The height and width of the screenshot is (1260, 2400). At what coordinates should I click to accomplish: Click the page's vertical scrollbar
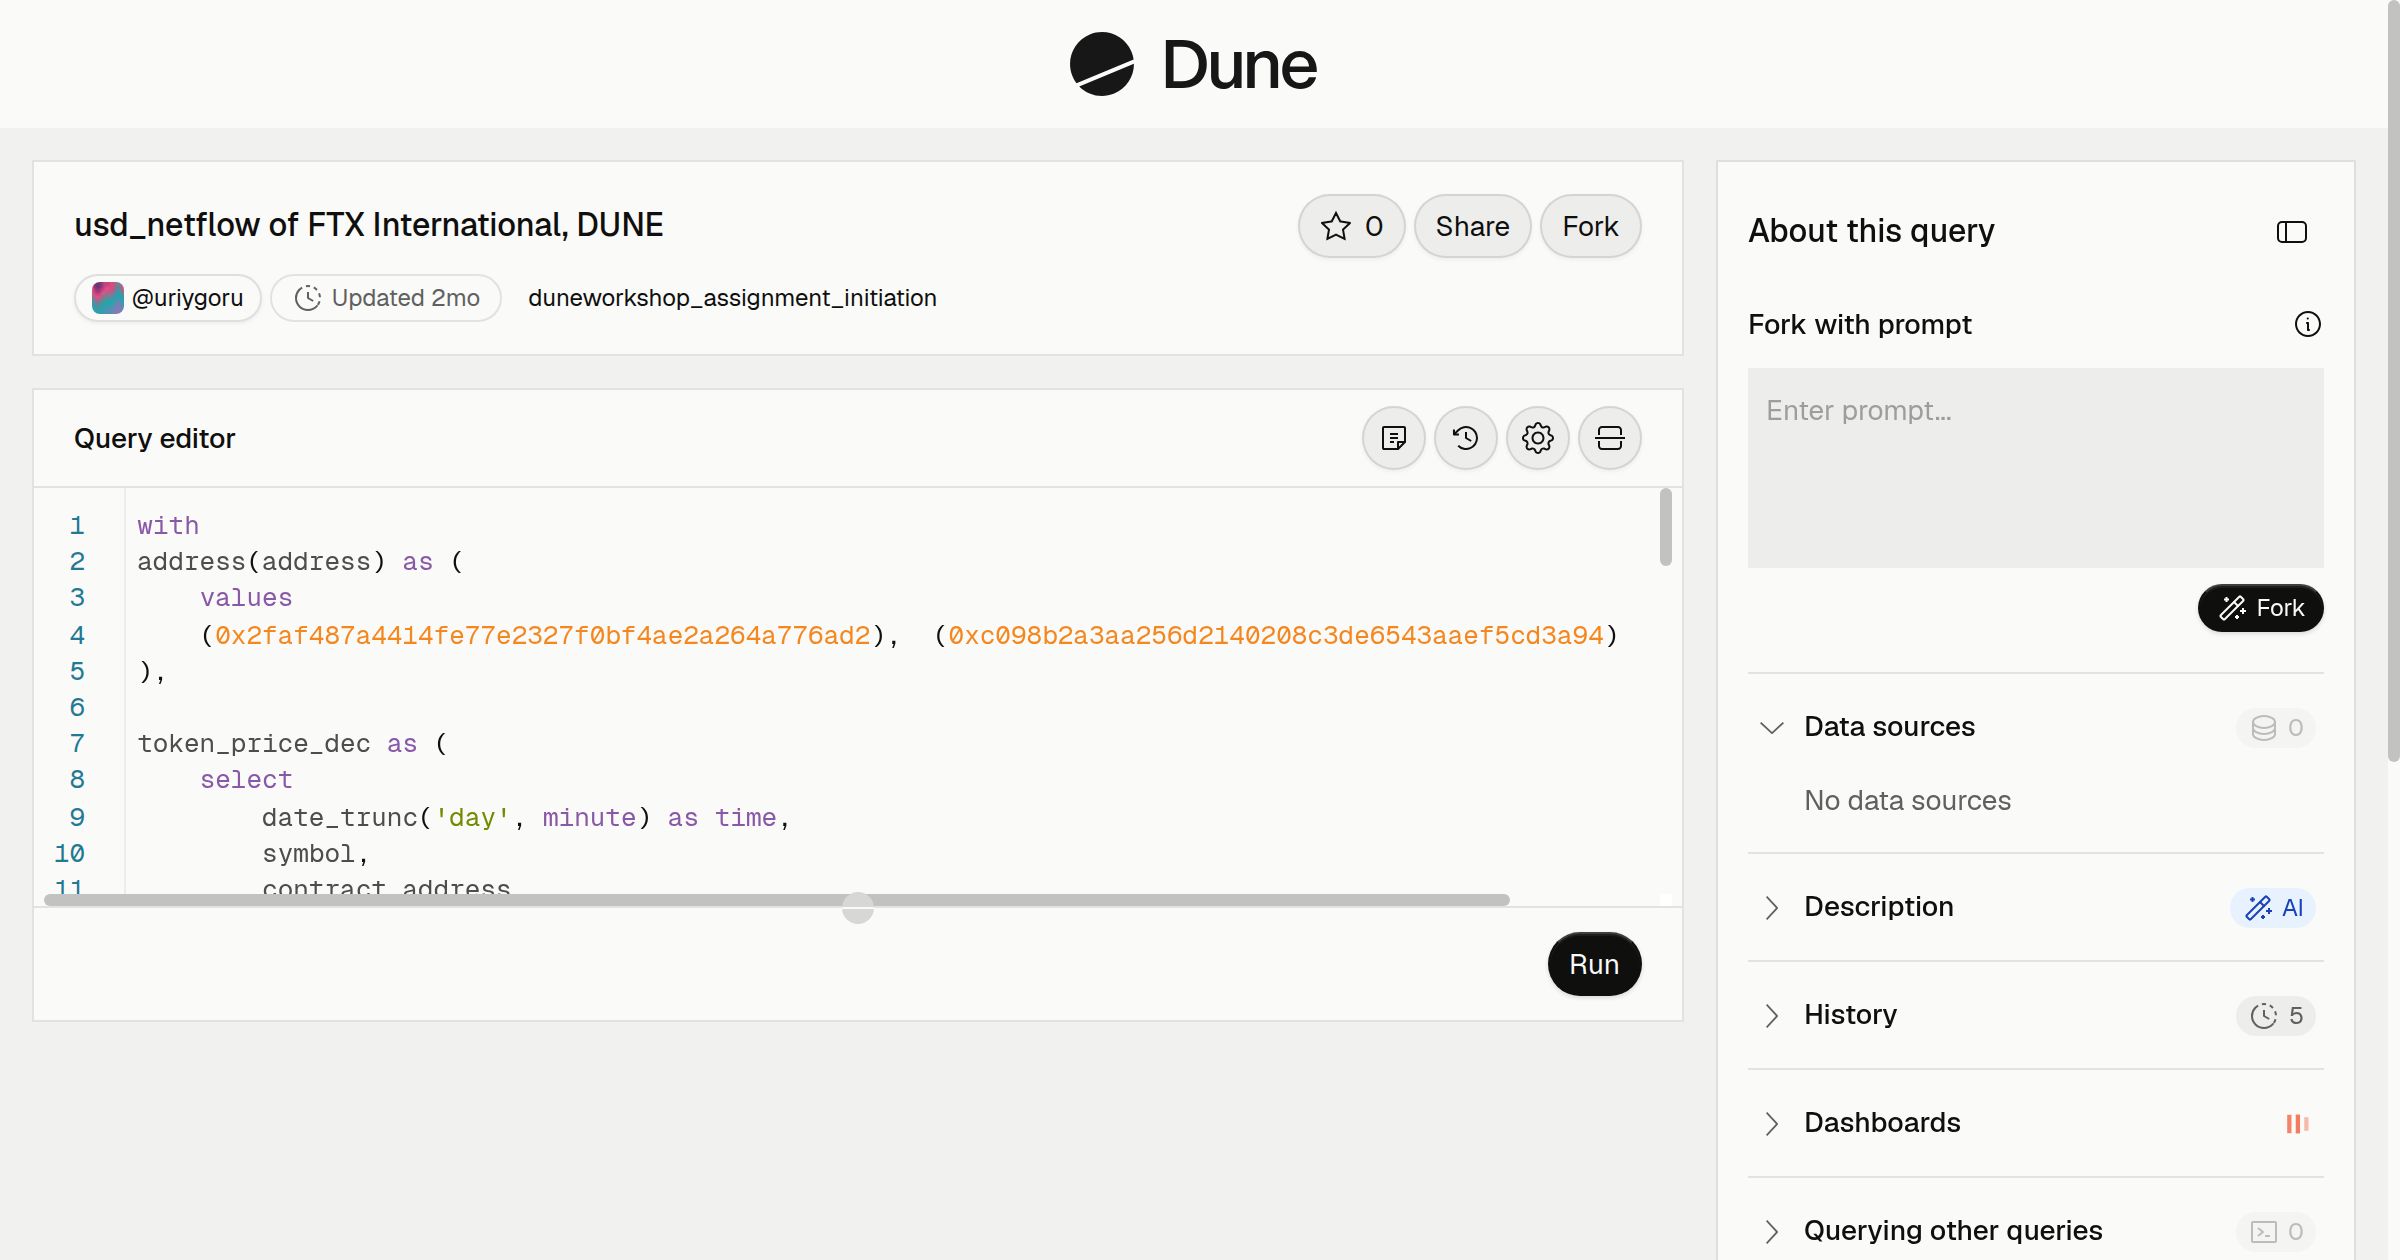2393,380
